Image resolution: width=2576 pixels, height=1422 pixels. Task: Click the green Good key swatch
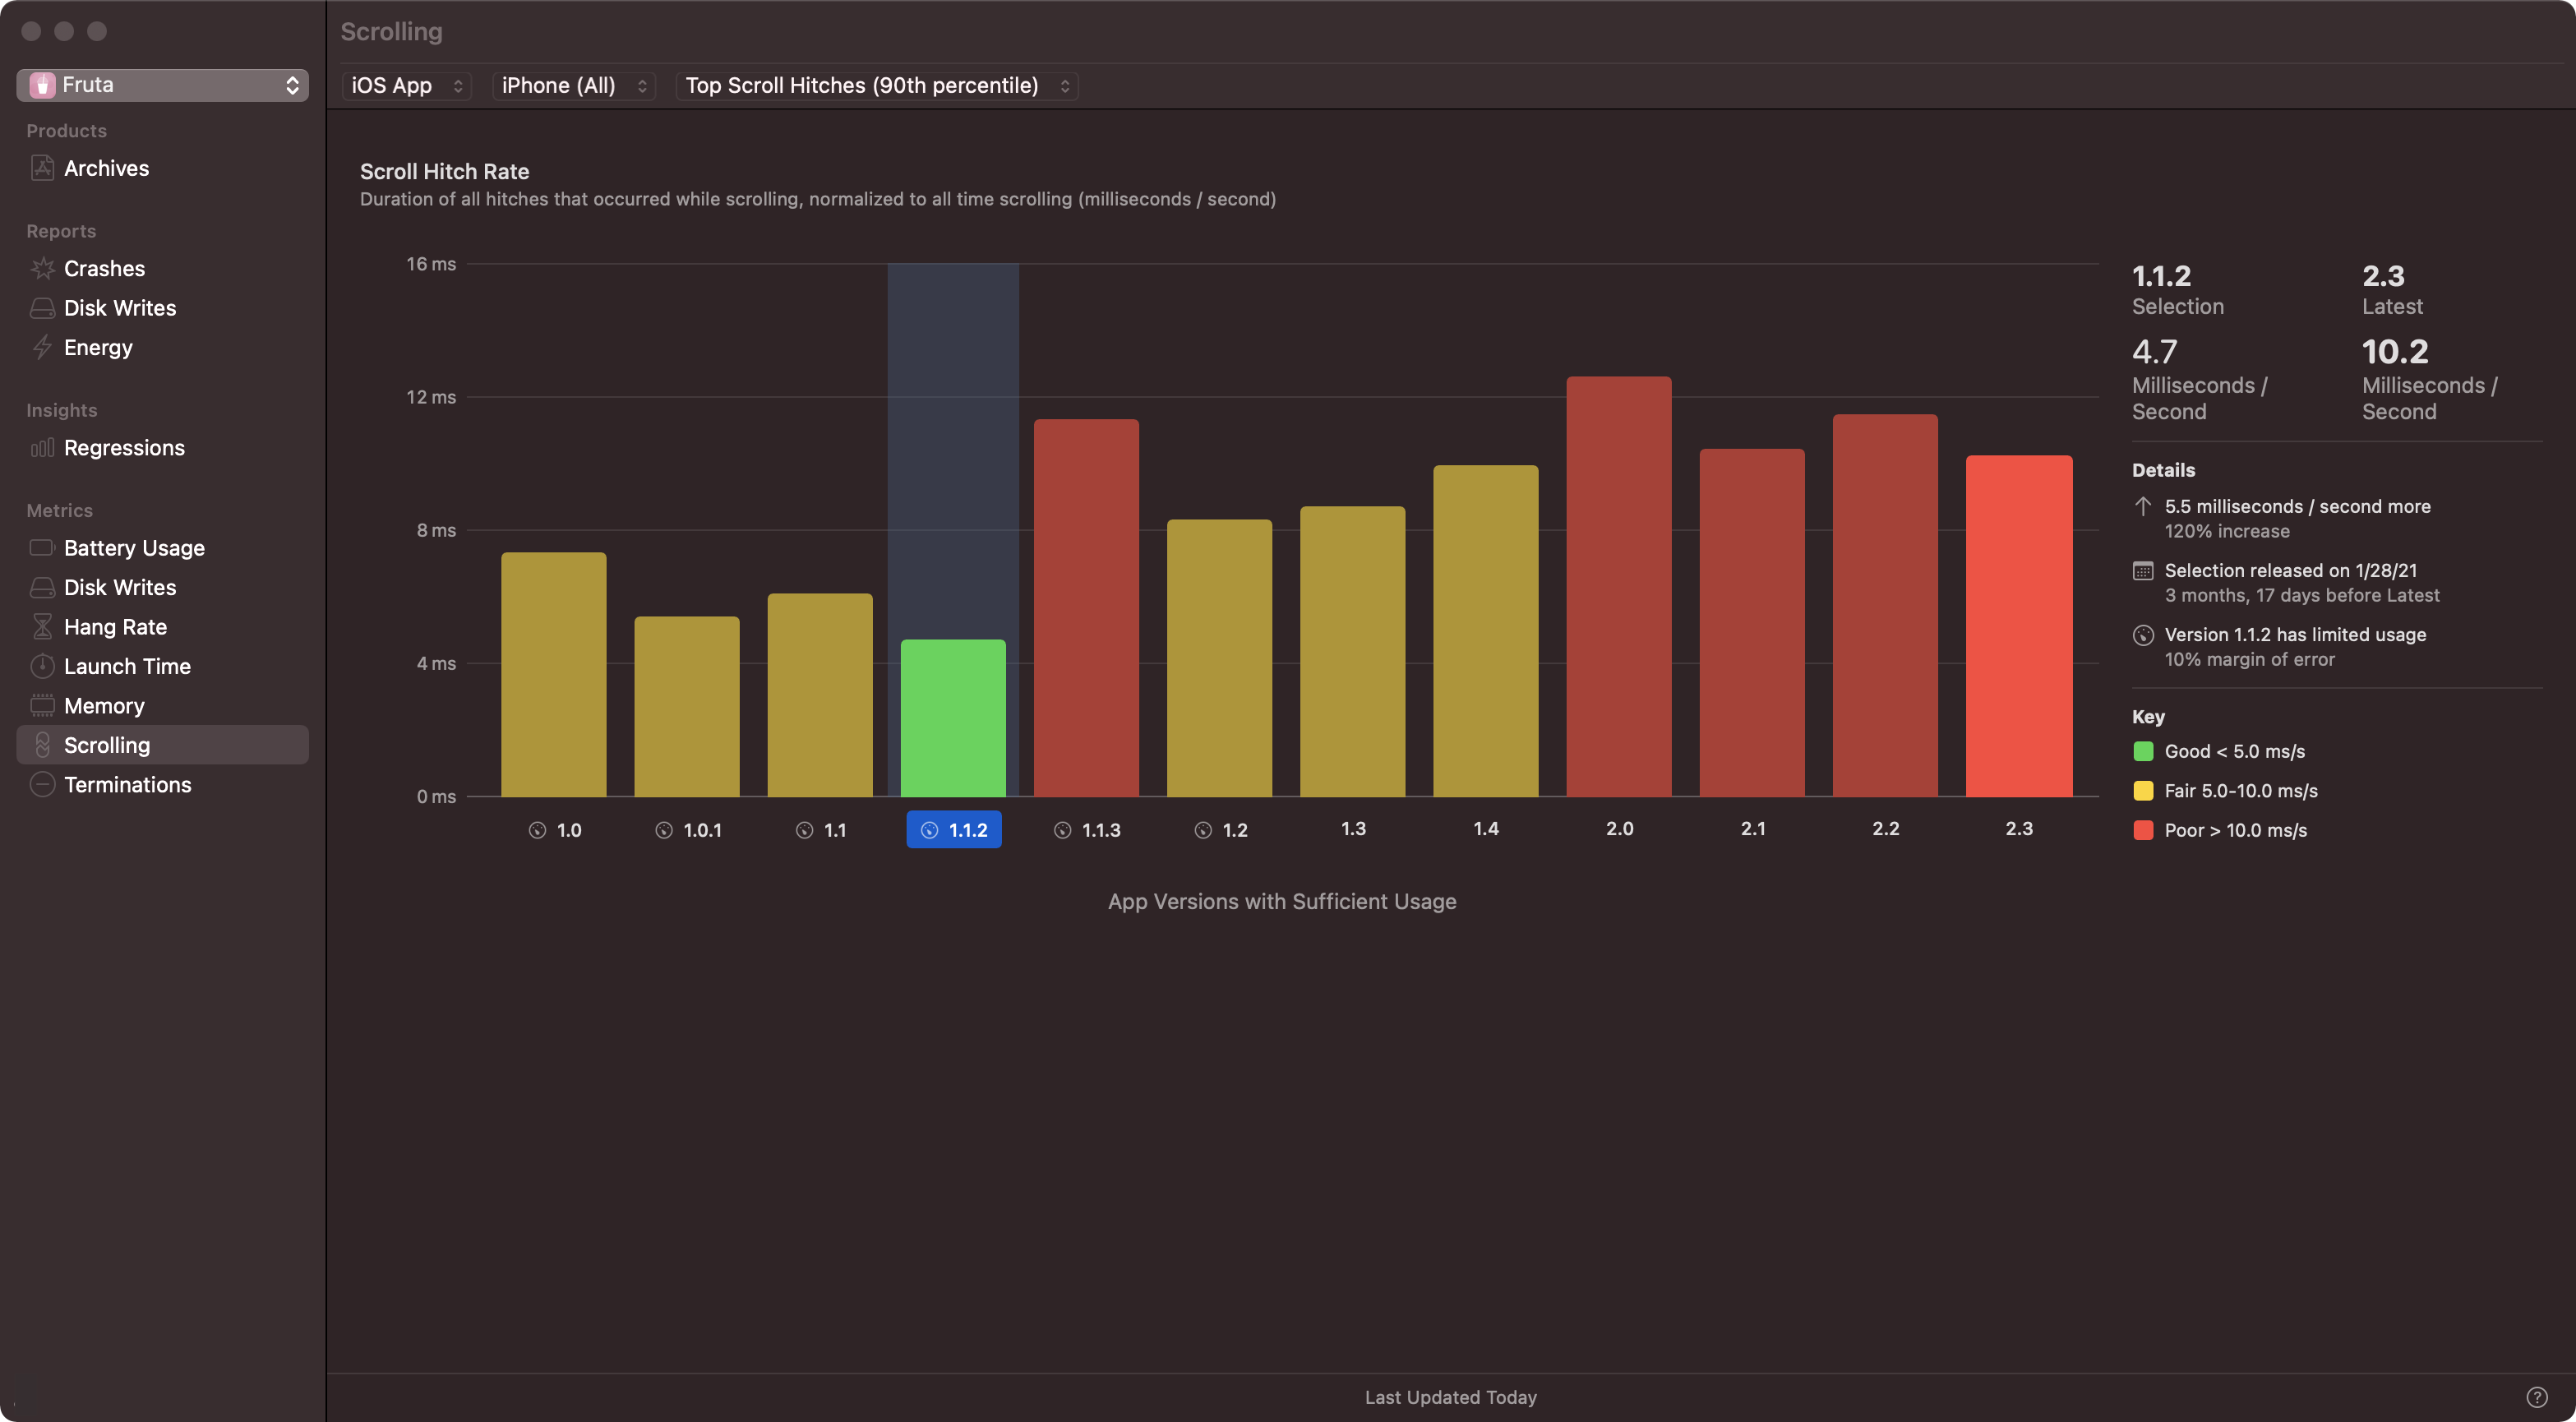point(2143,751)
